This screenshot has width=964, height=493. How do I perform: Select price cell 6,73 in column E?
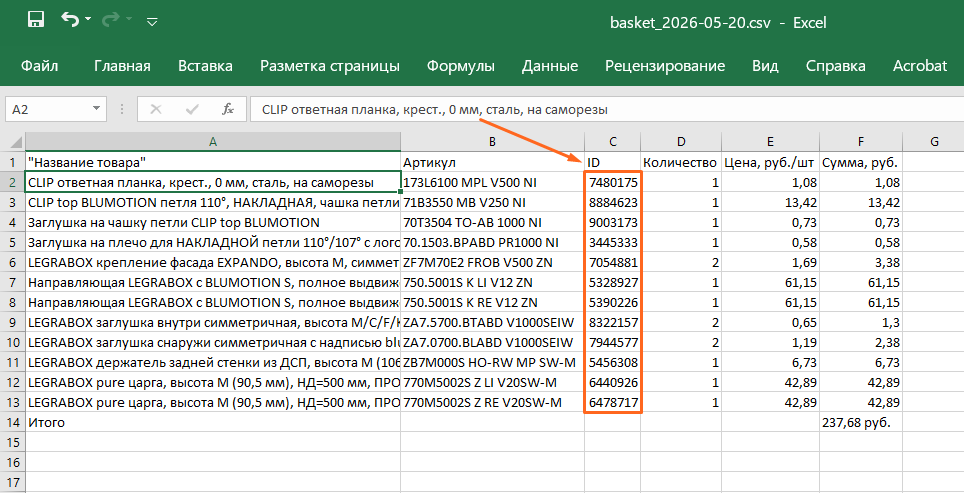click(x=770, y=363)
